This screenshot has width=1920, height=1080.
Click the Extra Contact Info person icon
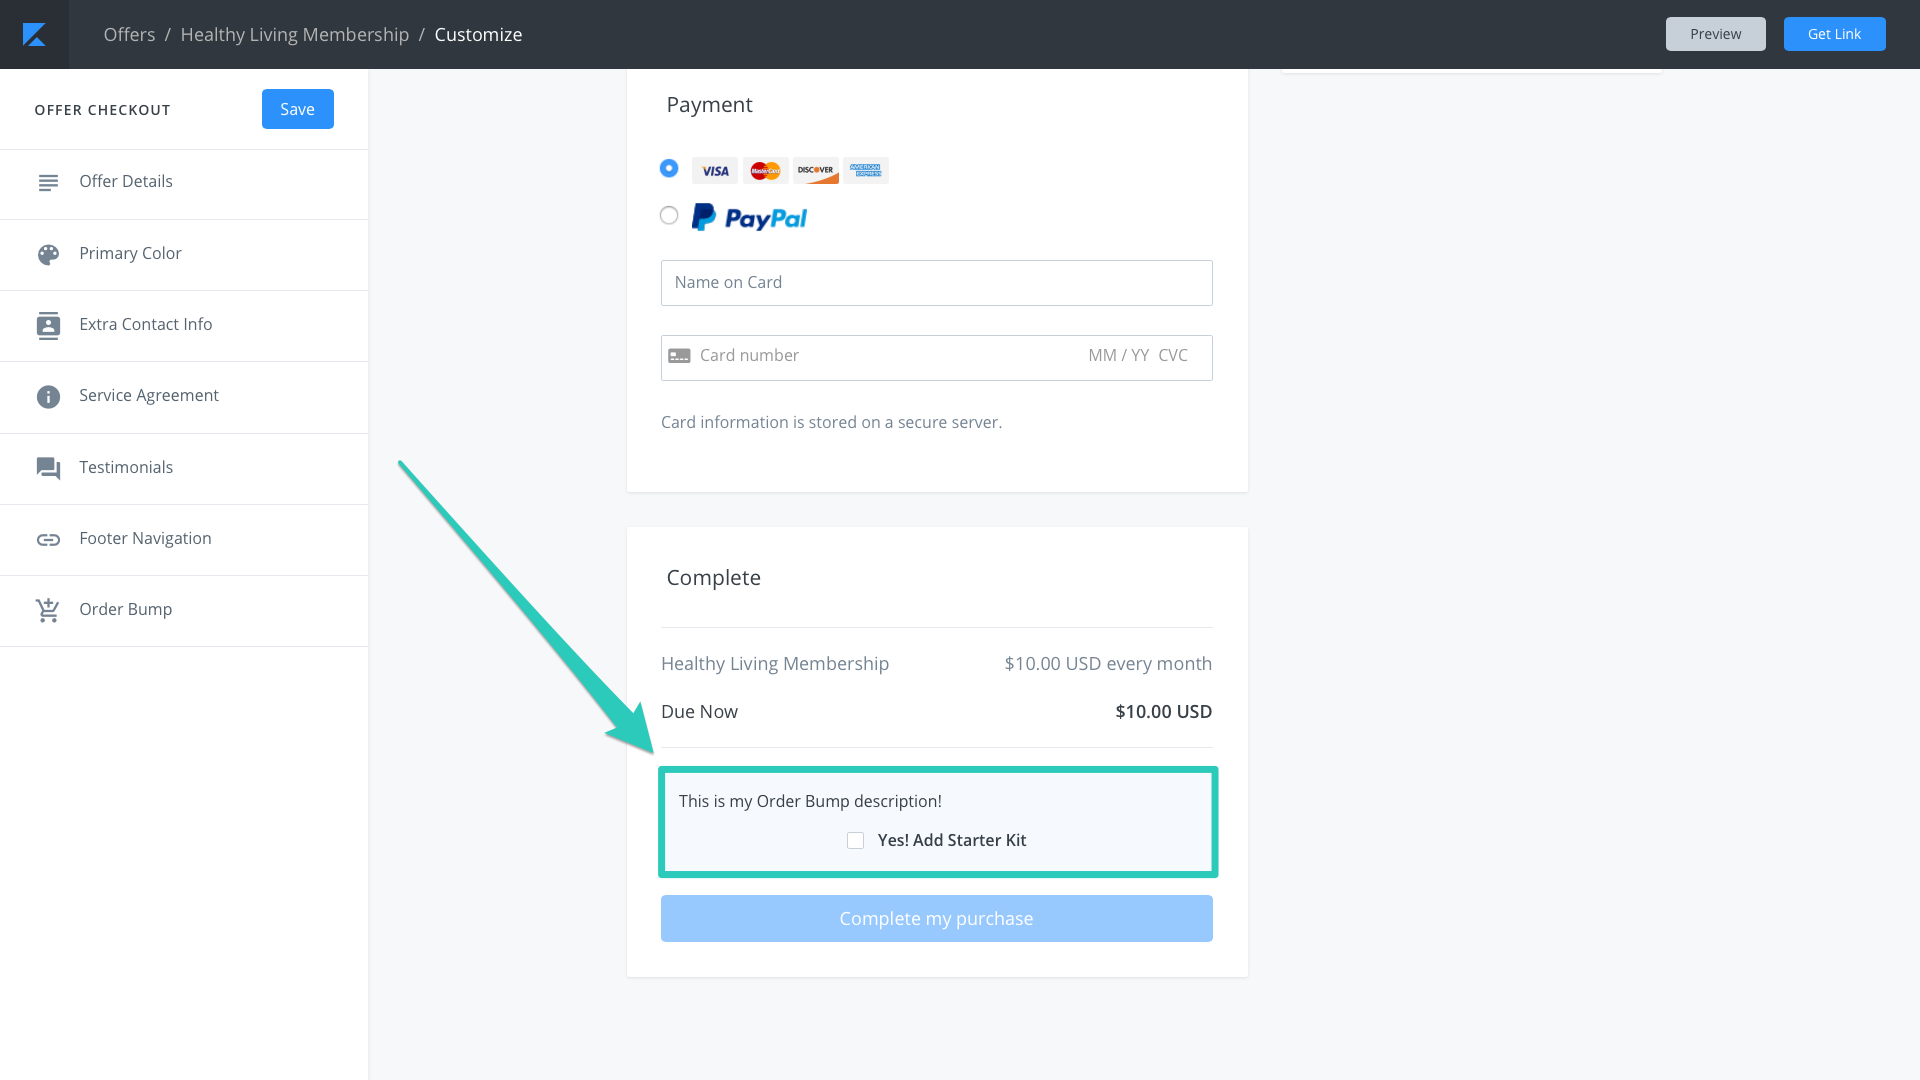tap(48, 325)
